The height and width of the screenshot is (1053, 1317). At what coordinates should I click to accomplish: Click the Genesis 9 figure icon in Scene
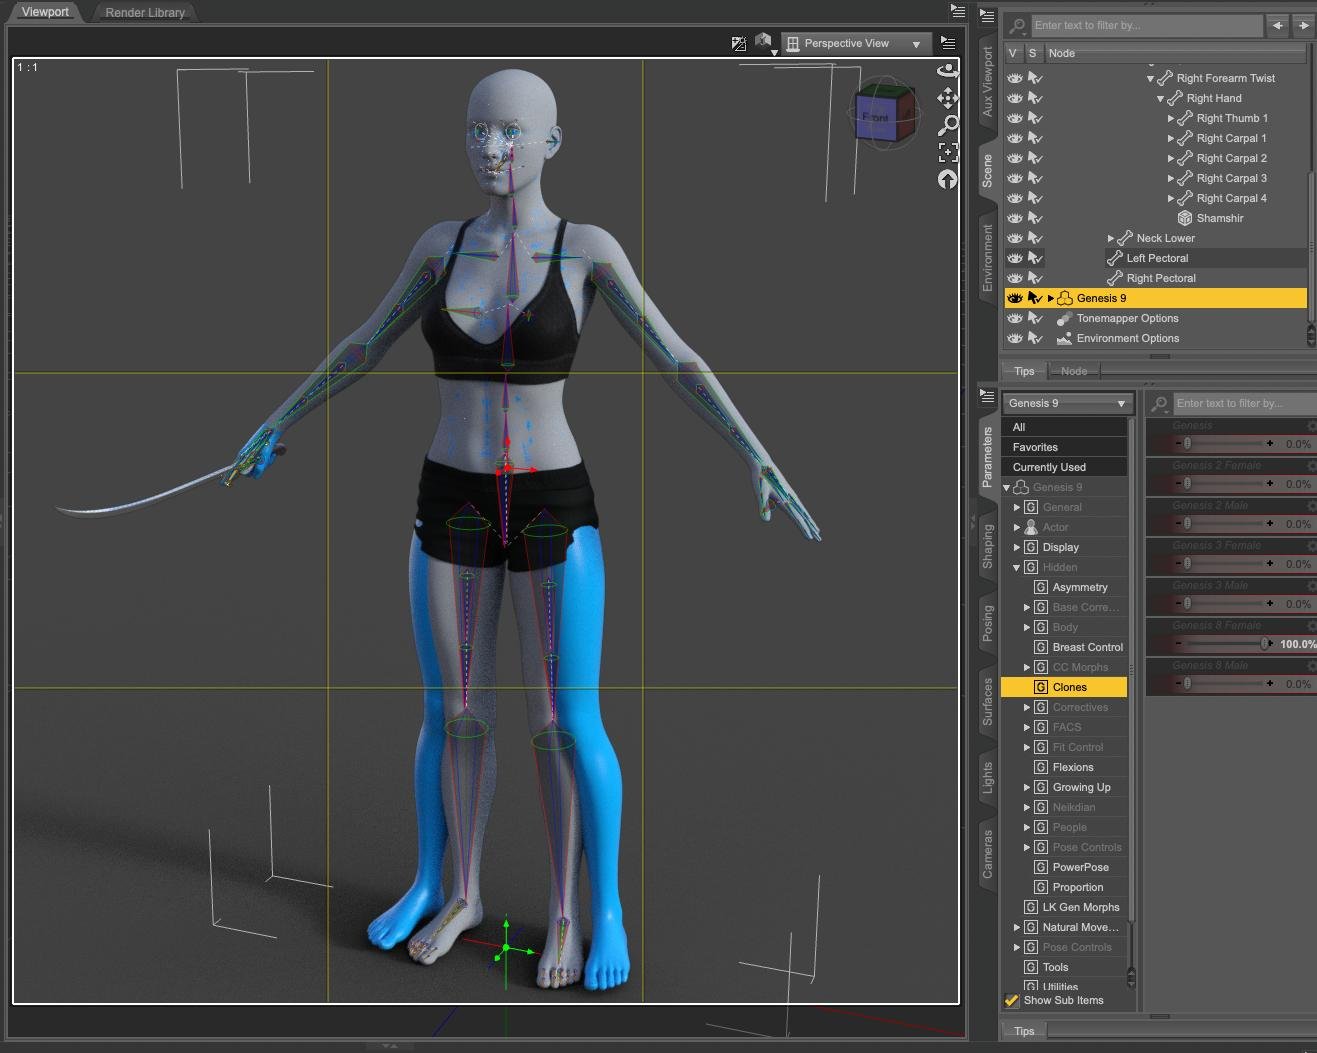1065,298
